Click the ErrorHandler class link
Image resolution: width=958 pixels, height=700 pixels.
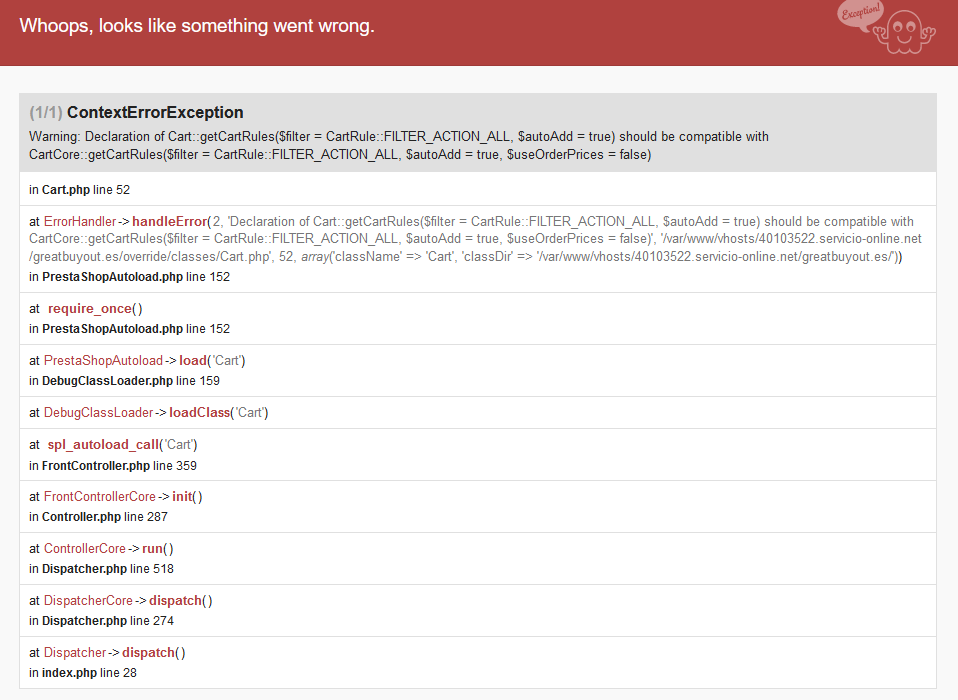pos(79,222)
